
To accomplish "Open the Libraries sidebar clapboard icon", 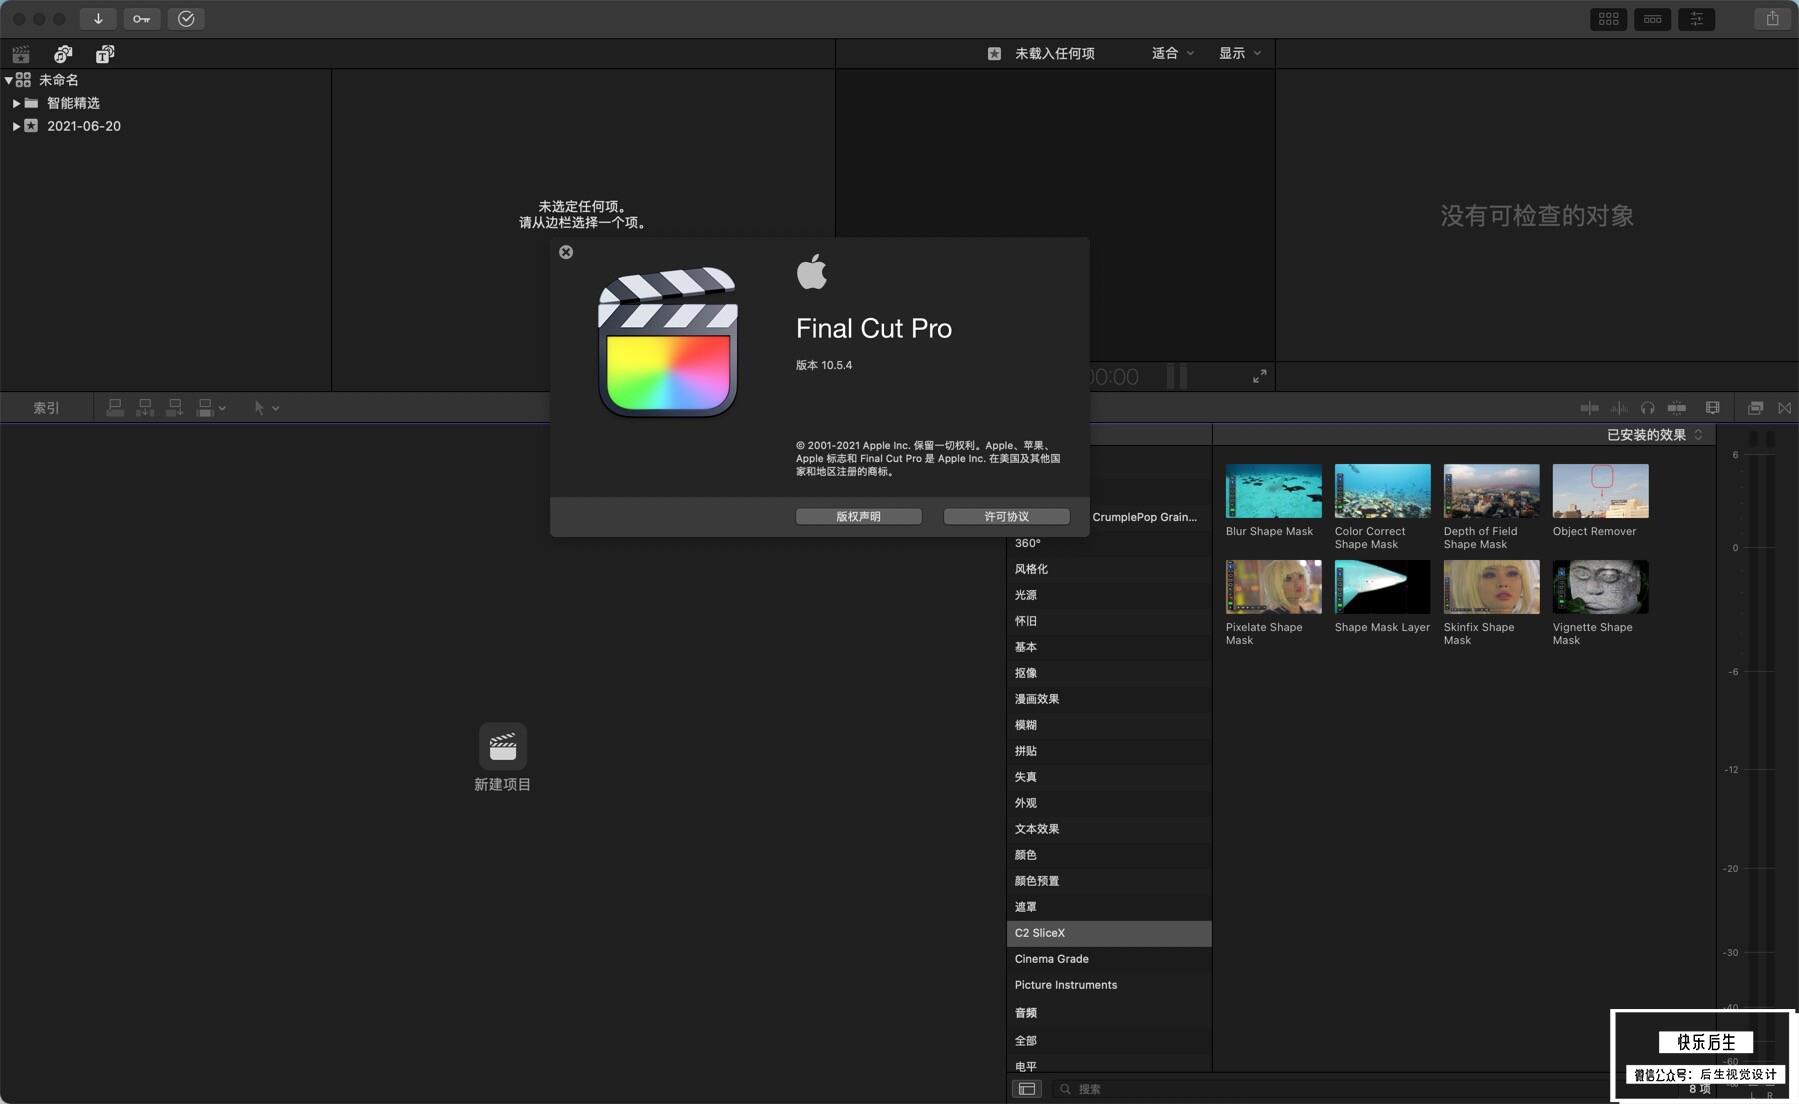I will (21, 54).
